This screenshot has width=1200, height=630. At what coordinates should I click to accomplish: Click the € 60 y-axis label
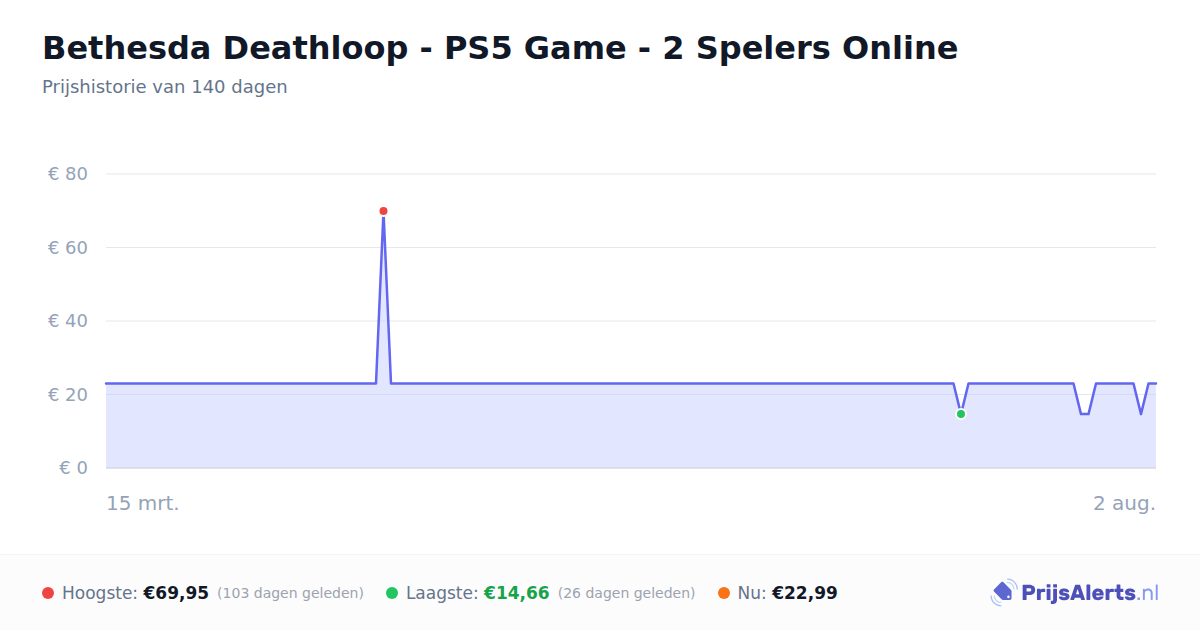pos(68,247)
